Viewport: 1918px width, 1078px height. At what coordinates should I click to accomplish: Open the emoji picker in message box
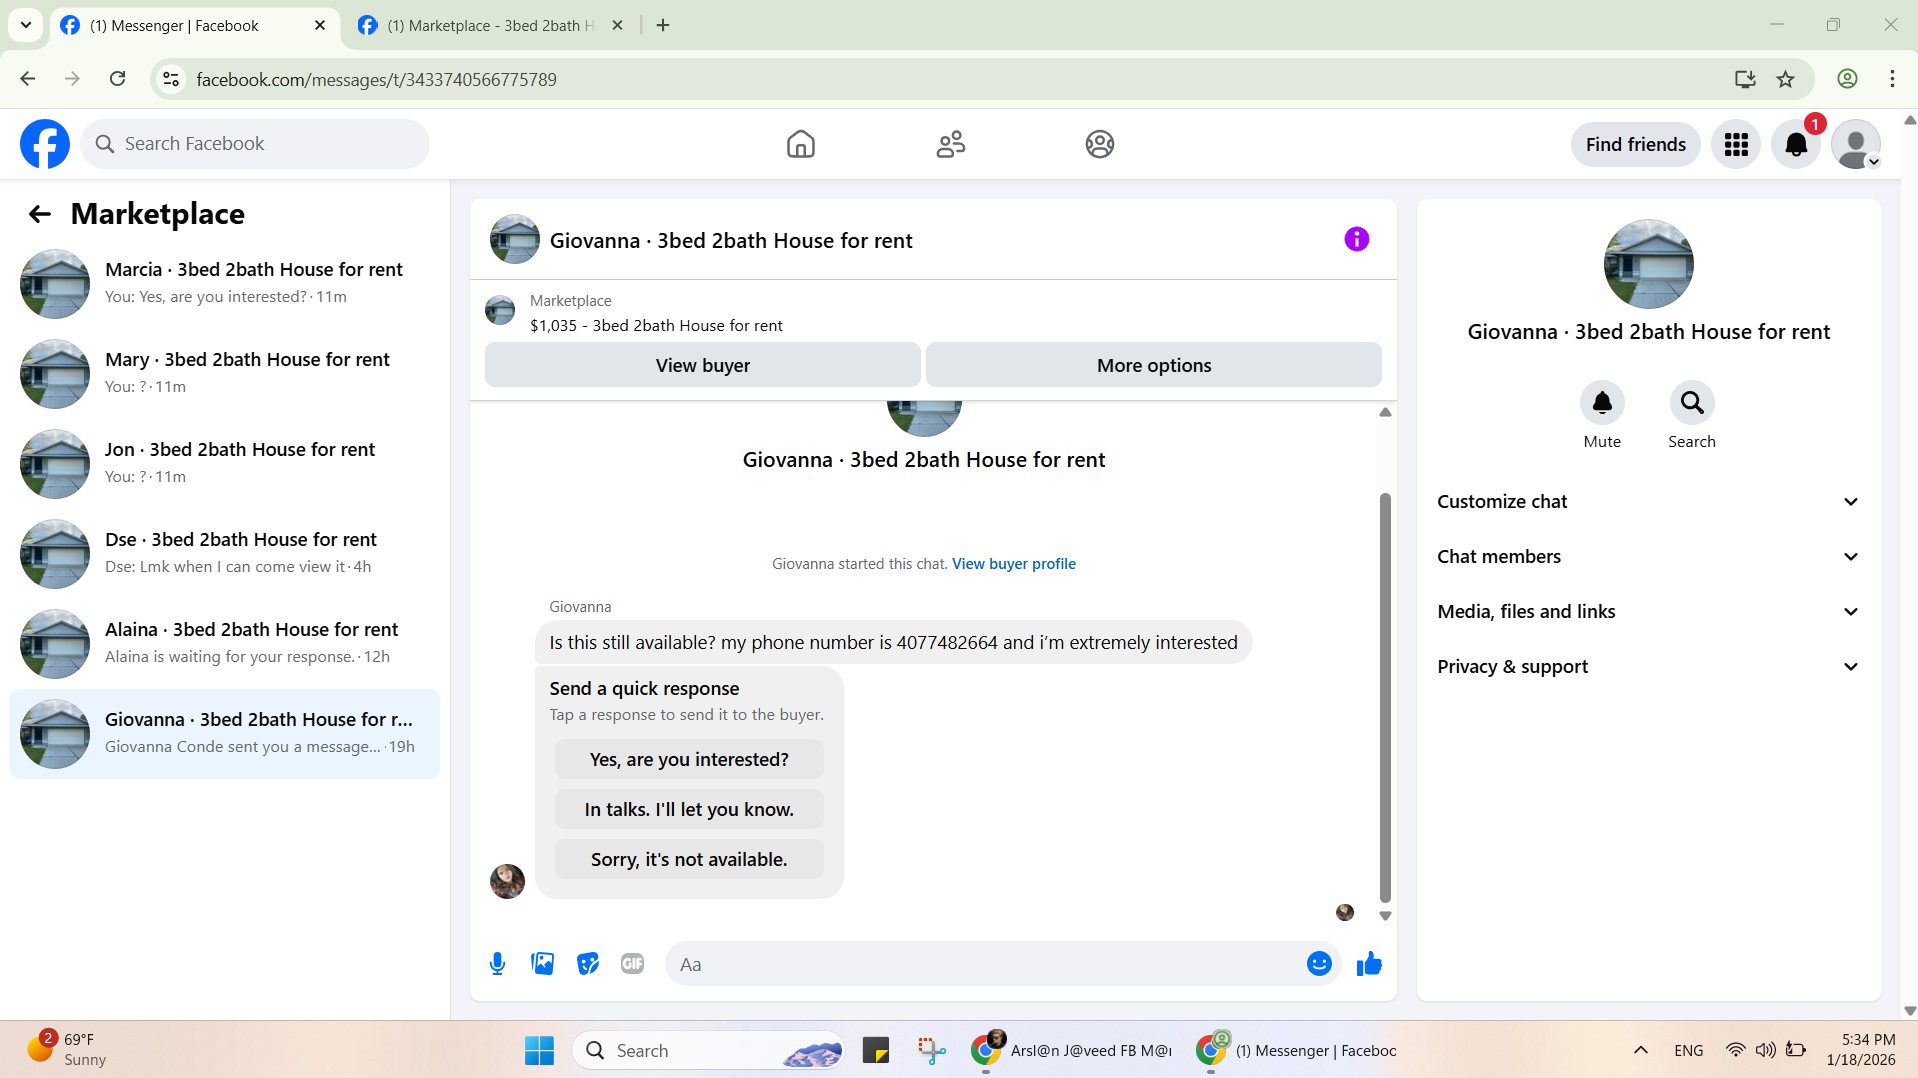pos(1319,964)
